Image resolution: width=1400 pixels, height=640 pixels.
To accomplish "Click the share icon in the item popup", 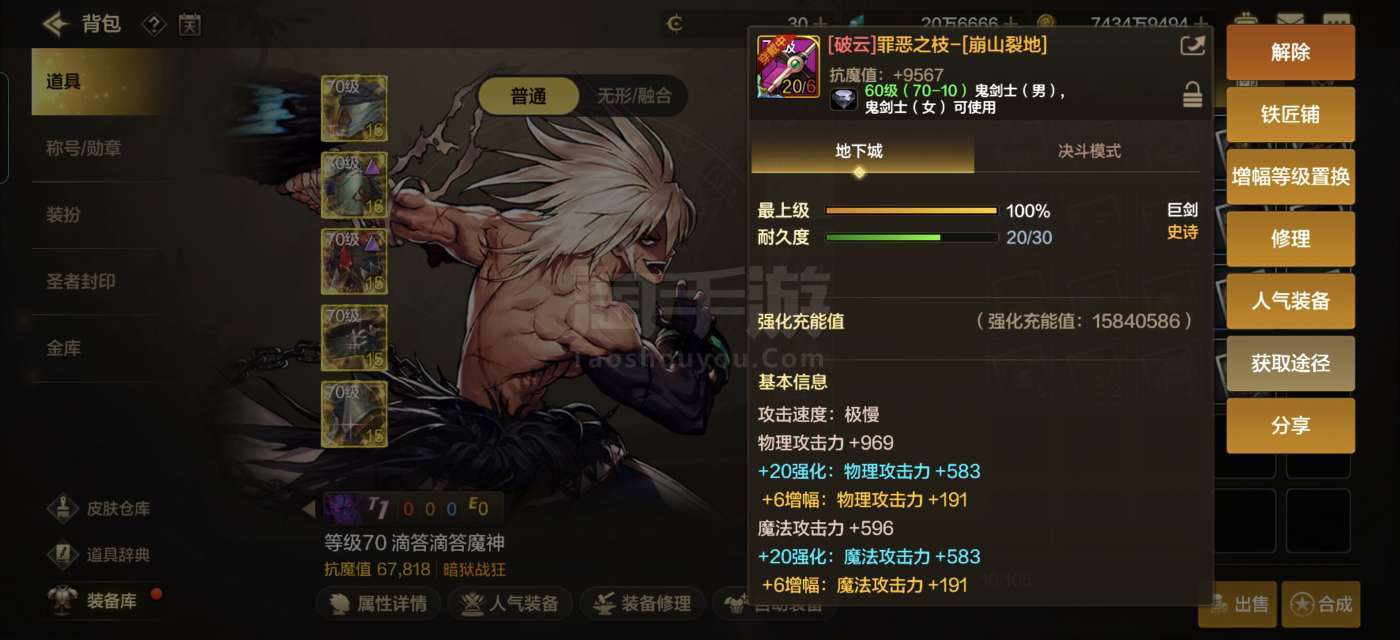I will pyautogui.click(x=1192, y=45).
